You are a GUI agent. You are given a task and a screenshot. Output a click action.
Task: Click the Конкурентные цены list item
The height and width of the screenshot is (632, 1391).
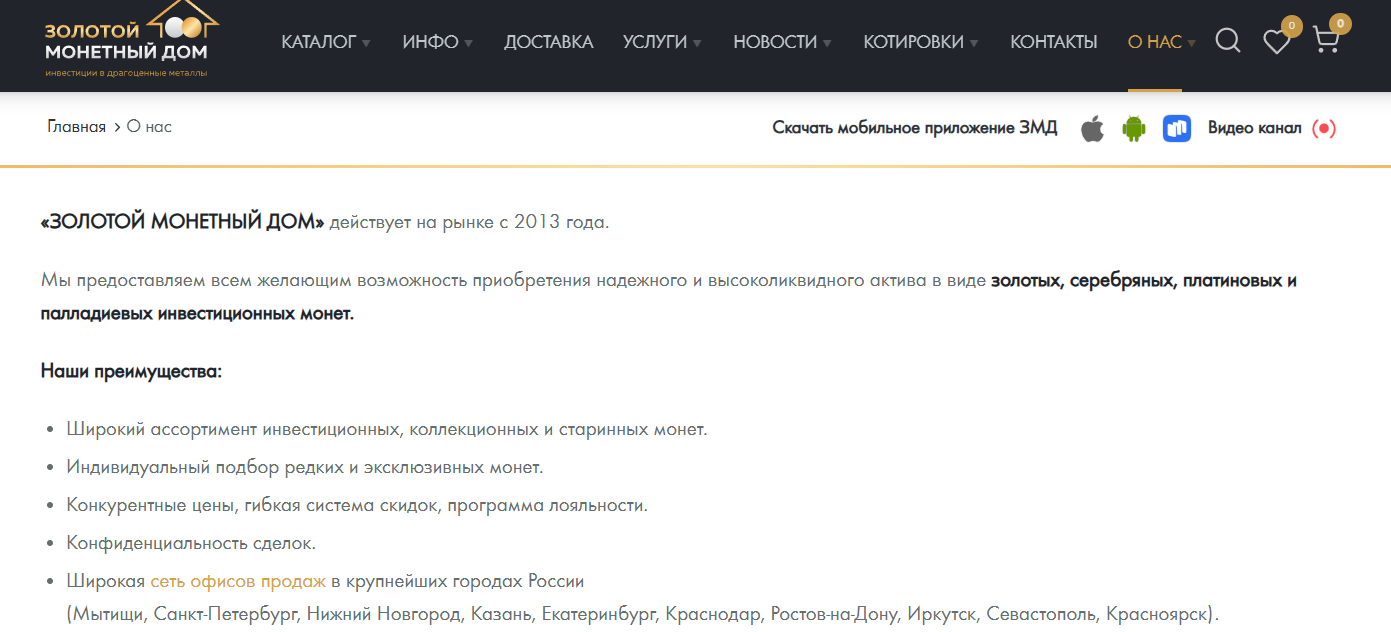357,505
